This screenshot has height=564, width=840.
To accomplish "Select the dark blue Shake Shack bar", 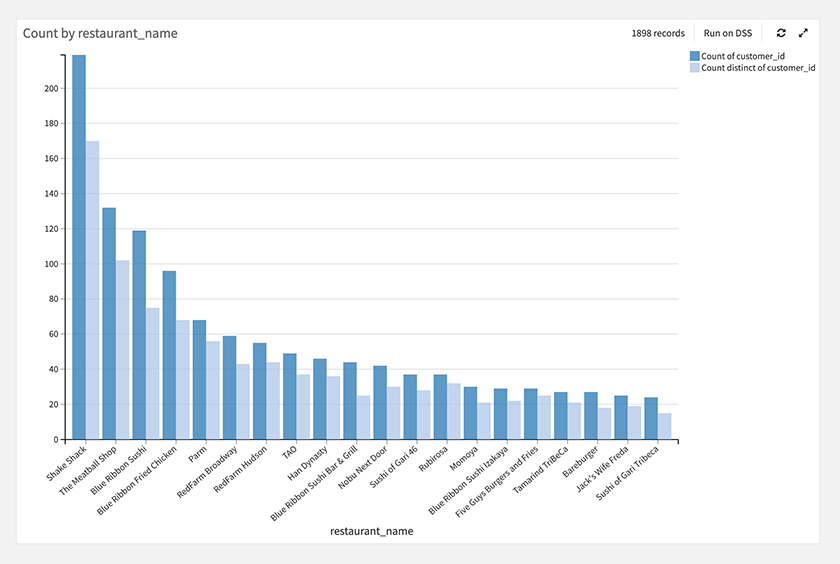I will 79,247.
